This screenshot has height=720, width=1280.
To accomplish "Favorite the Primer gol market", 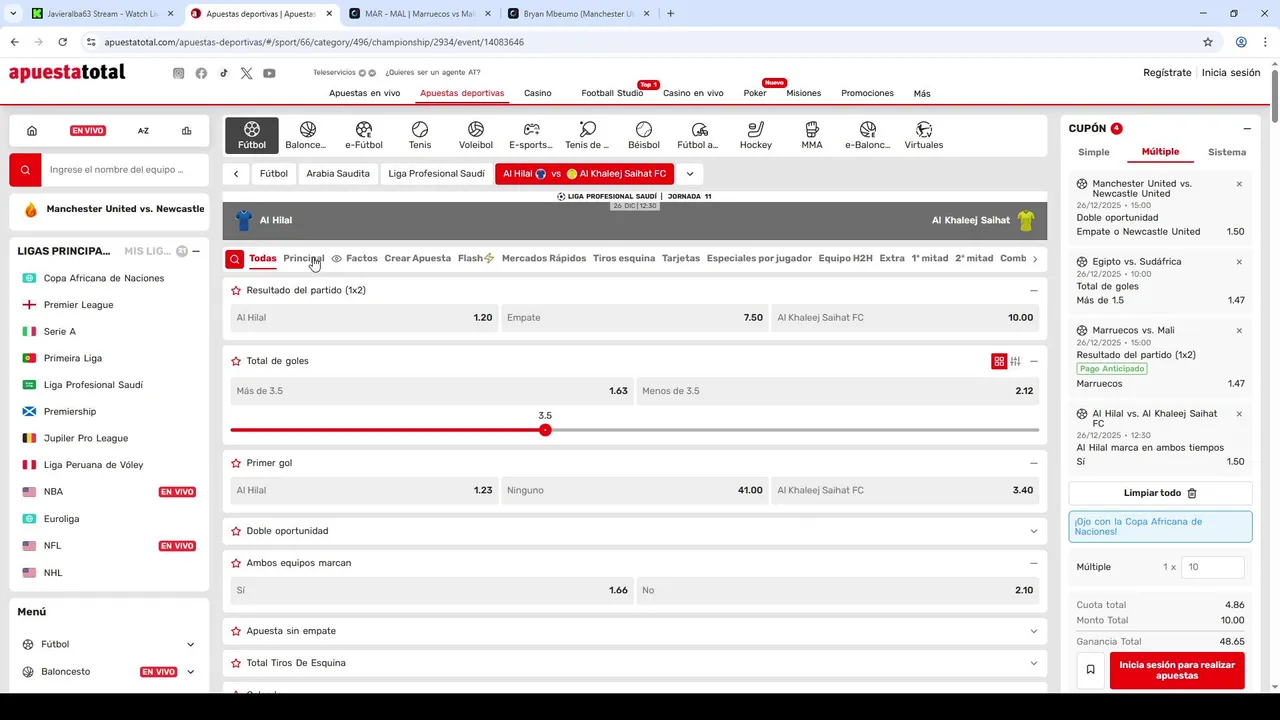I will [236, 463].
